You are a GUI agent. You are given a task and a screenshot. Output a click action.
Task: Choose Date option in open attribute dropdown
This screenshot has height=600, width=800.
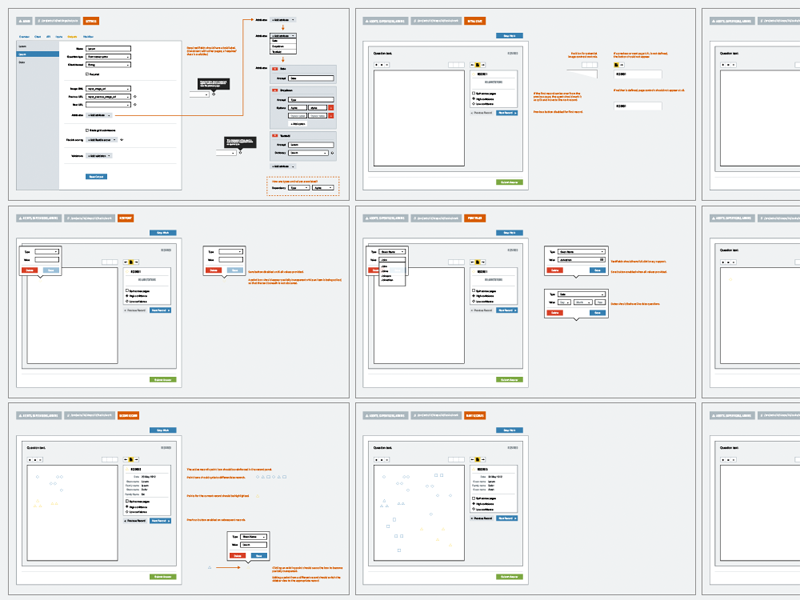[x=283, y=41]
